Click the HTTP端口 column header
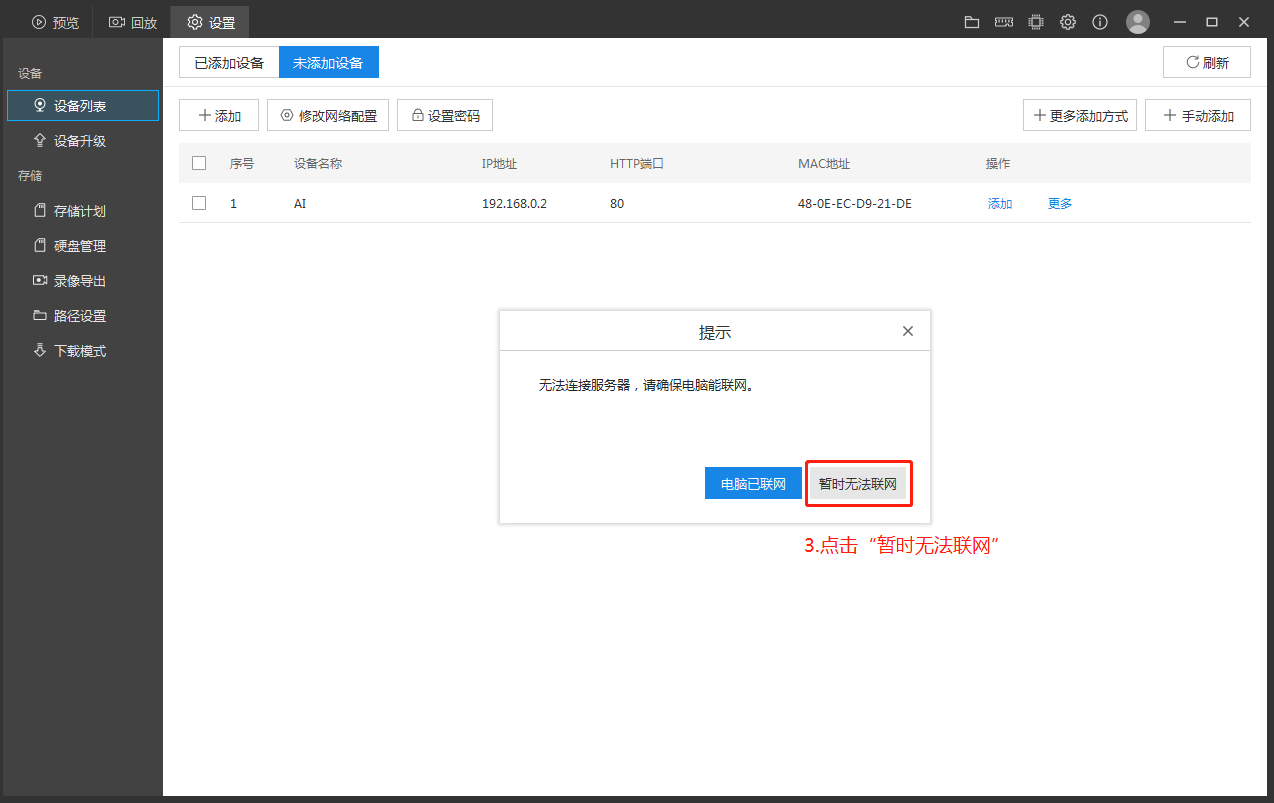Screen dimensions: 1274x803 (638, 164)
